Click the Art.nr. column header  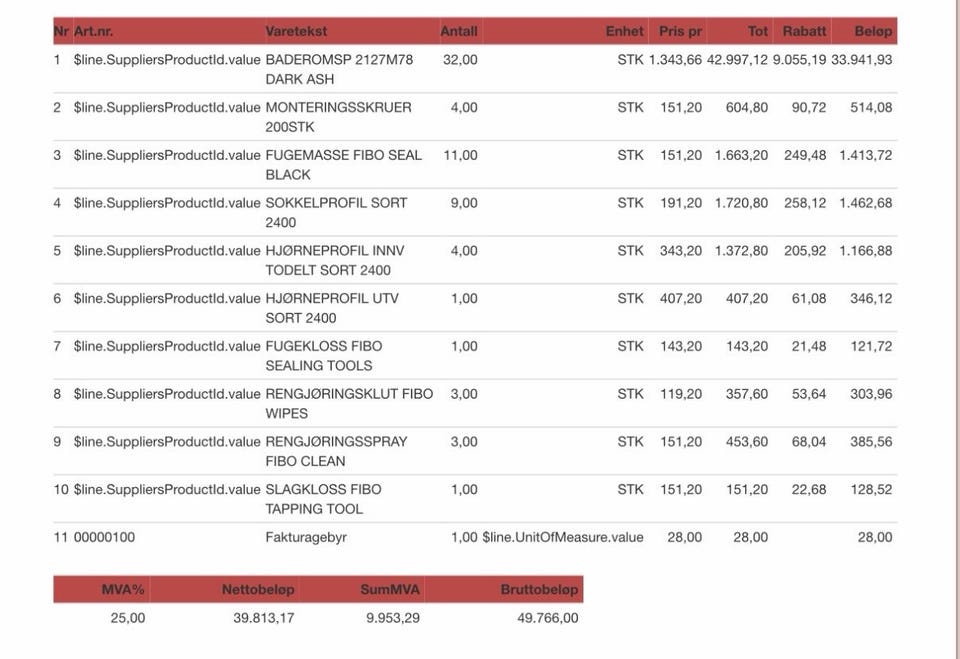93,31
